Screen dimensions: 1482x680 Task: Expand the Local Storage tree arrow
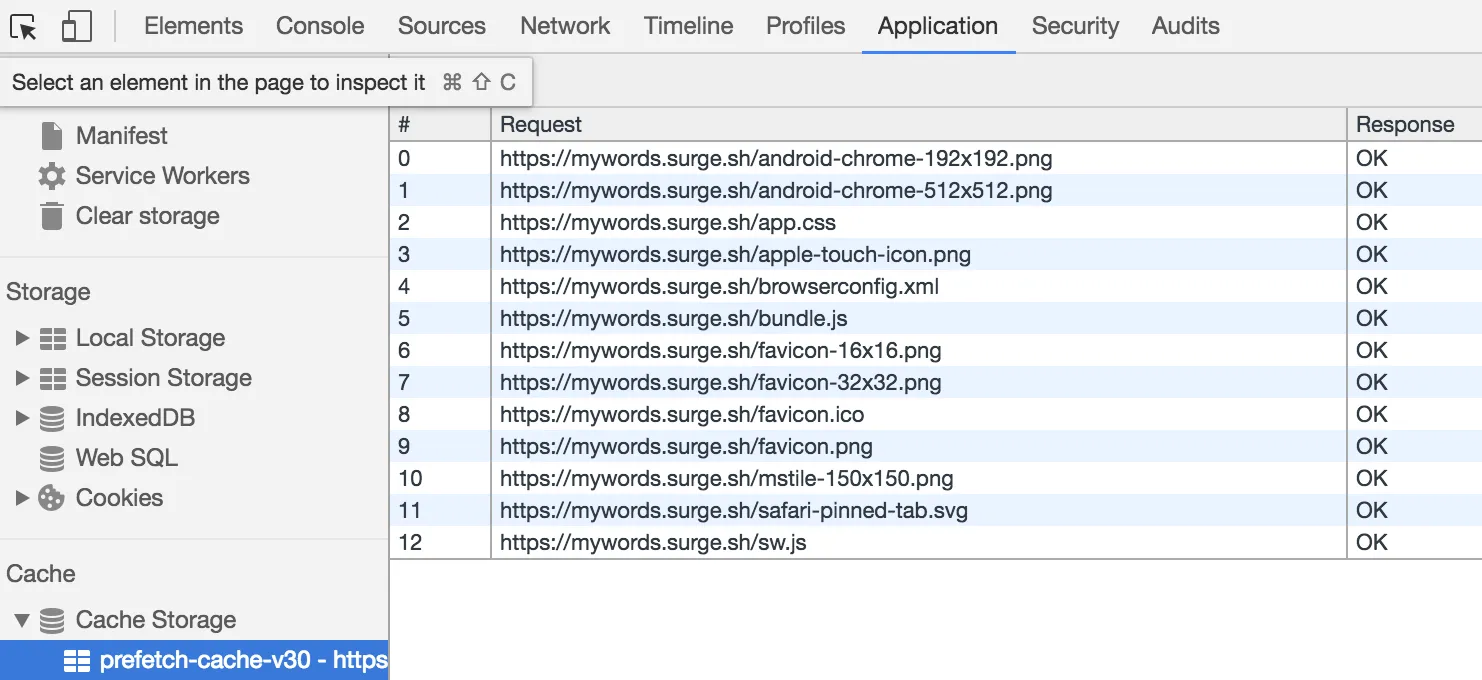(22, 338)
